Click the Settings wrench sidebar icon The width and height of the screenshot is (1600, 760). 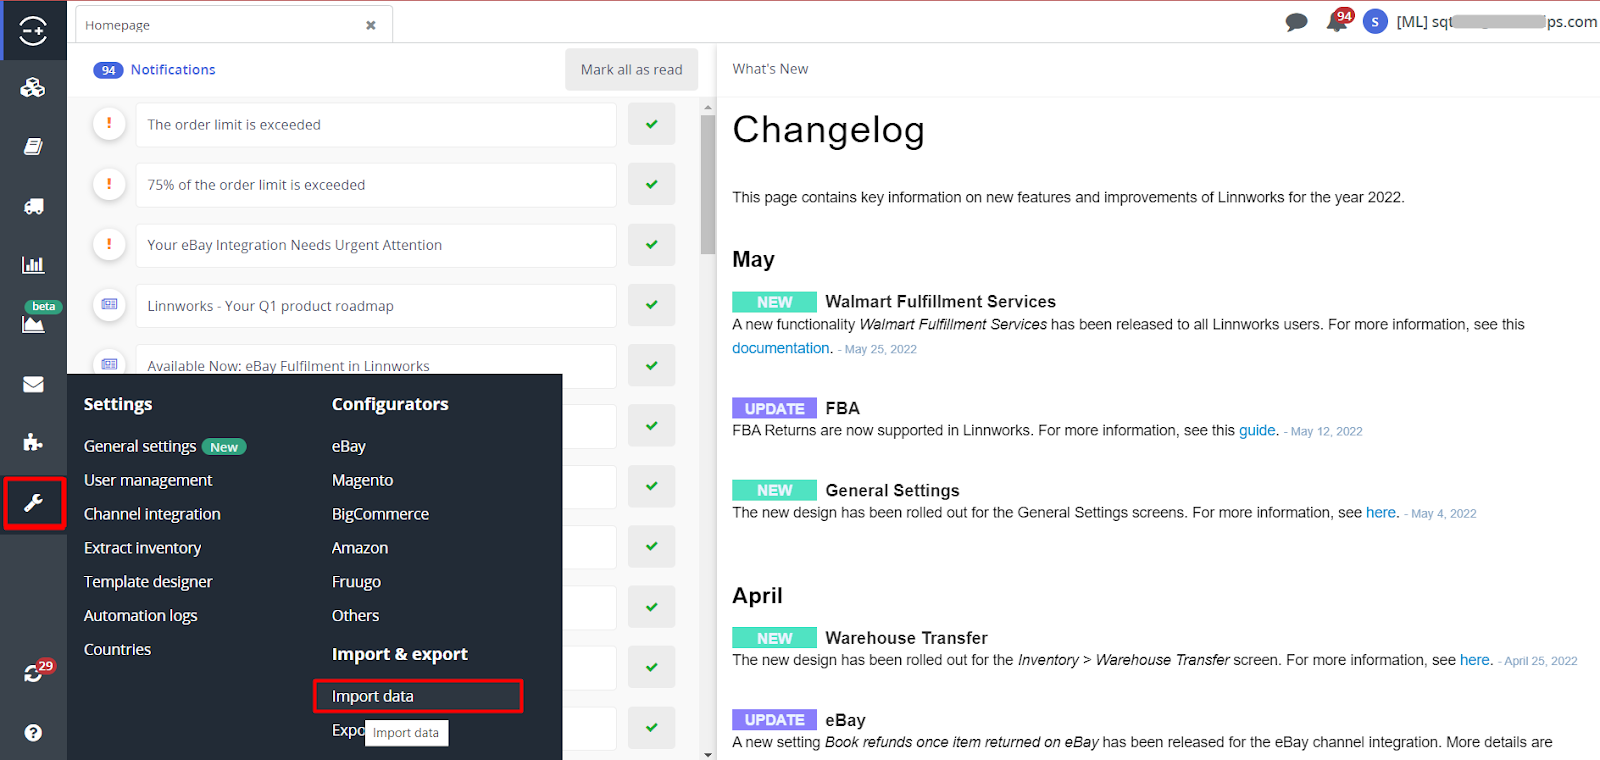(x=34, y=503)
